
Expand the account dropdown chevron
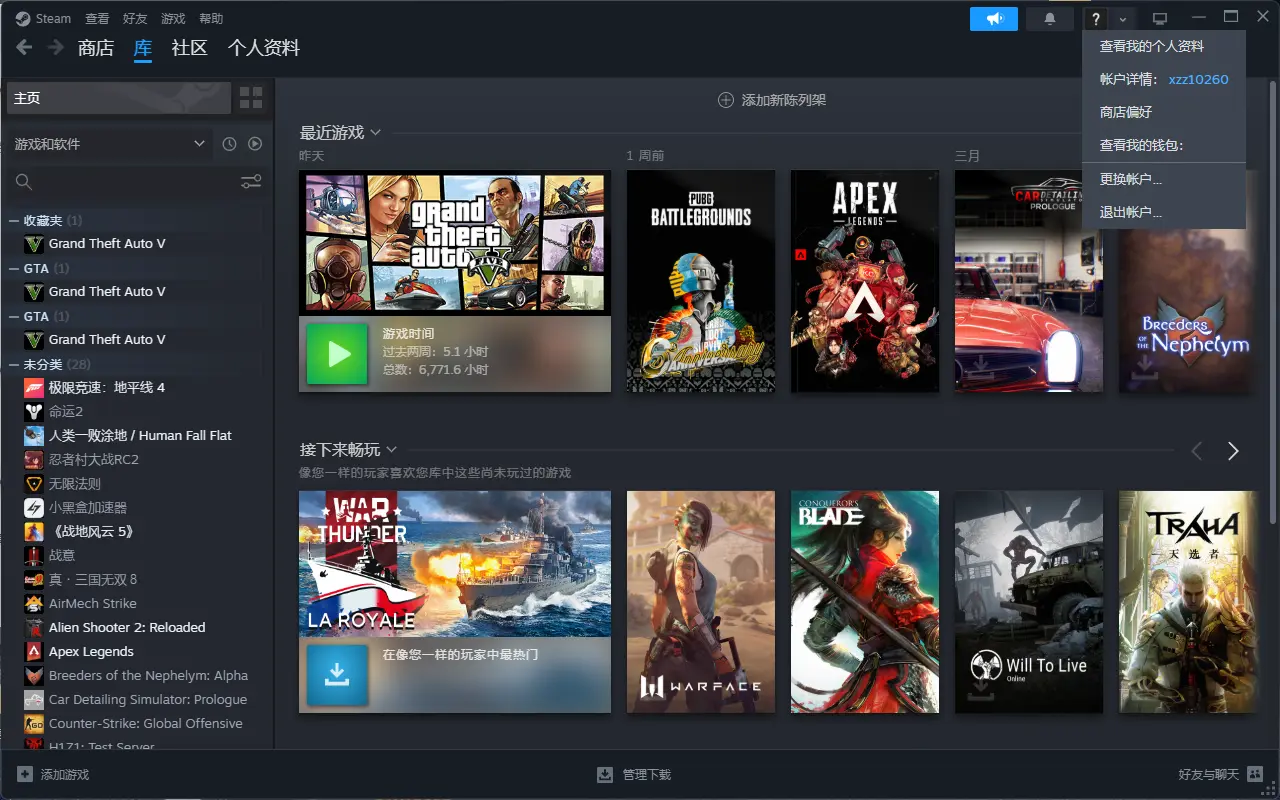[1123, 19]
